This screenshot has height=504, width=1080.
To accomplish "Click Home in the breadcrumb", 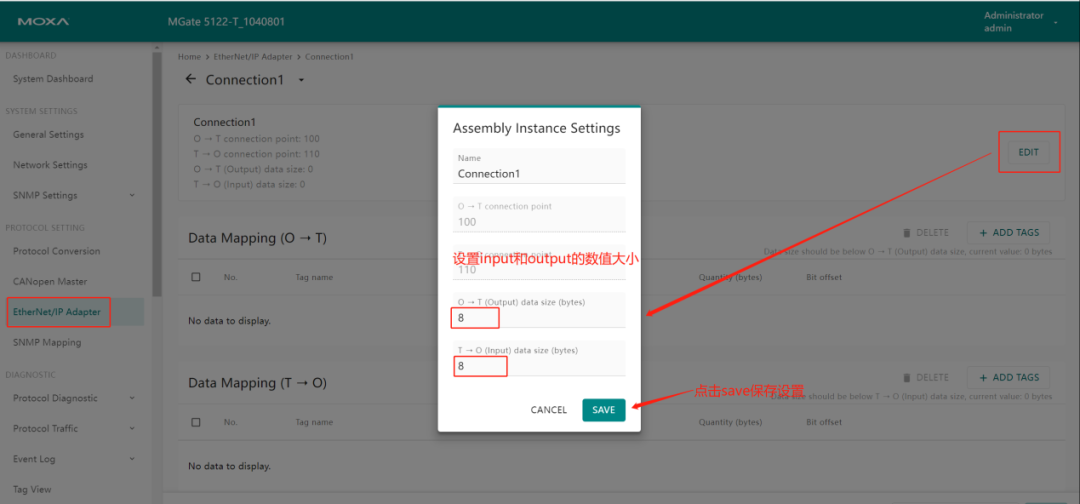I will [x=189, y=57].
